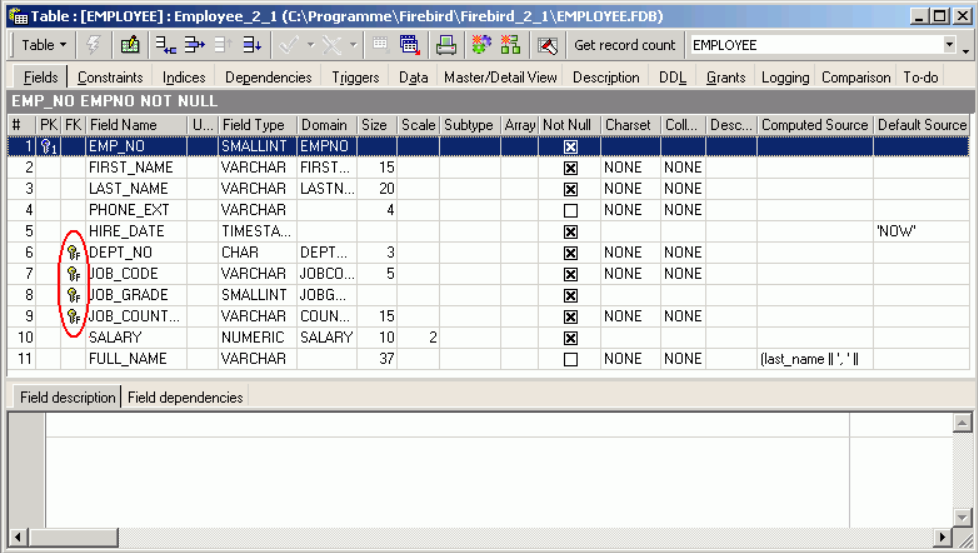Open the Table dropdown menu
This screenshot has width=978, height=553.
point(44,45)
